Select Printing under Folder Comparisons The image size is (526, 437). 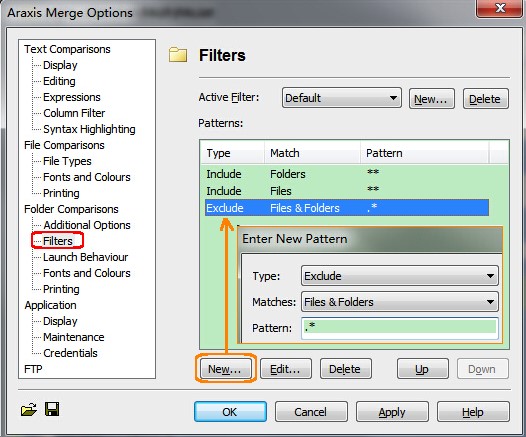click(x=61, y=289)
